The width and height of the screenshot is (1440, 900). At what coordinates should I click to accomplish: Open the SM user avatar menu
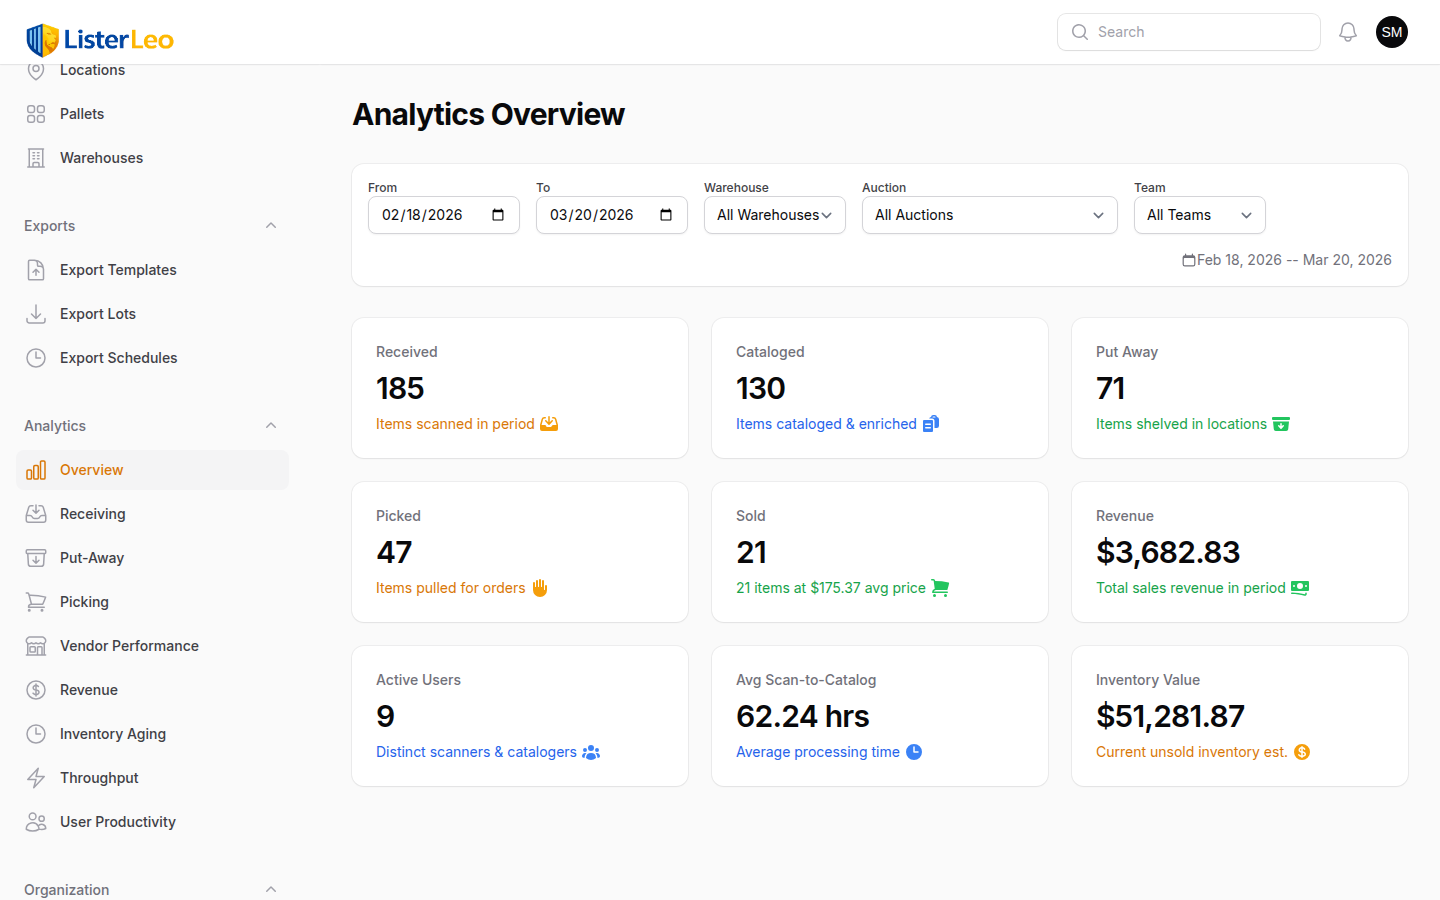(1392, 31)
